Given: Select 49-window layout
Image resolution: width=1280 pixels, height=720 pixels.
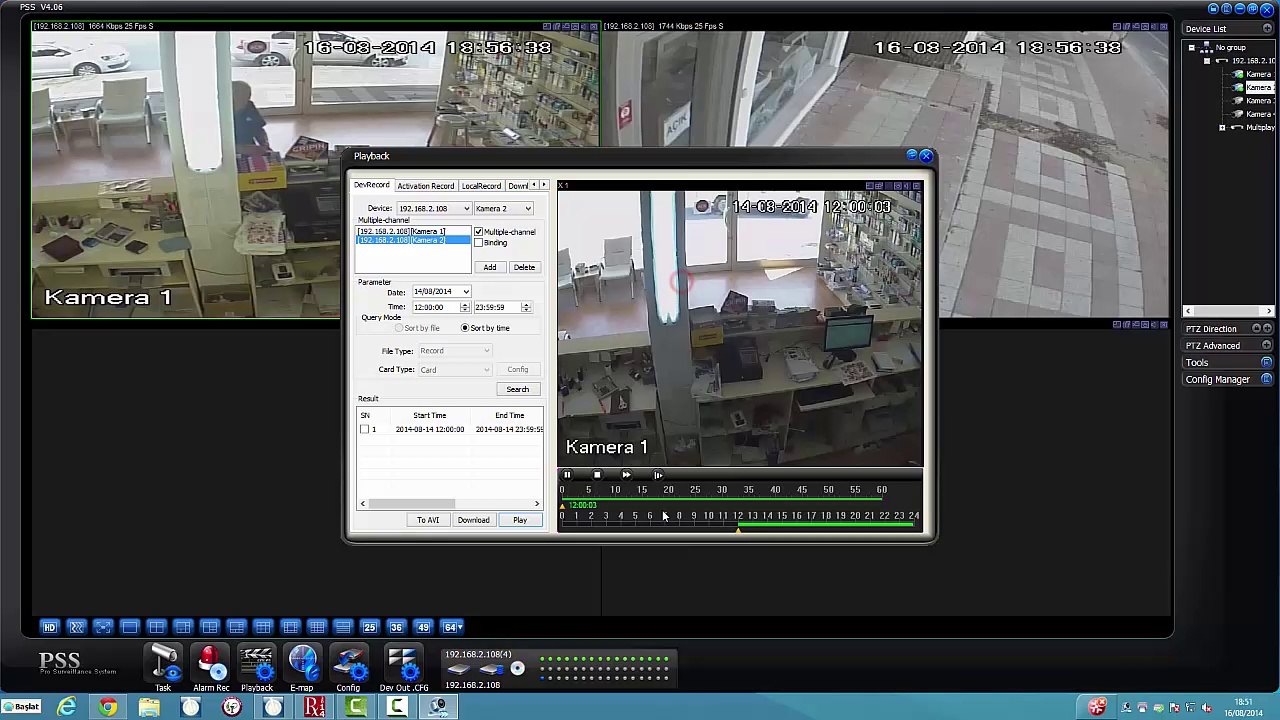Looking at the screenshot, I should 423,627.
